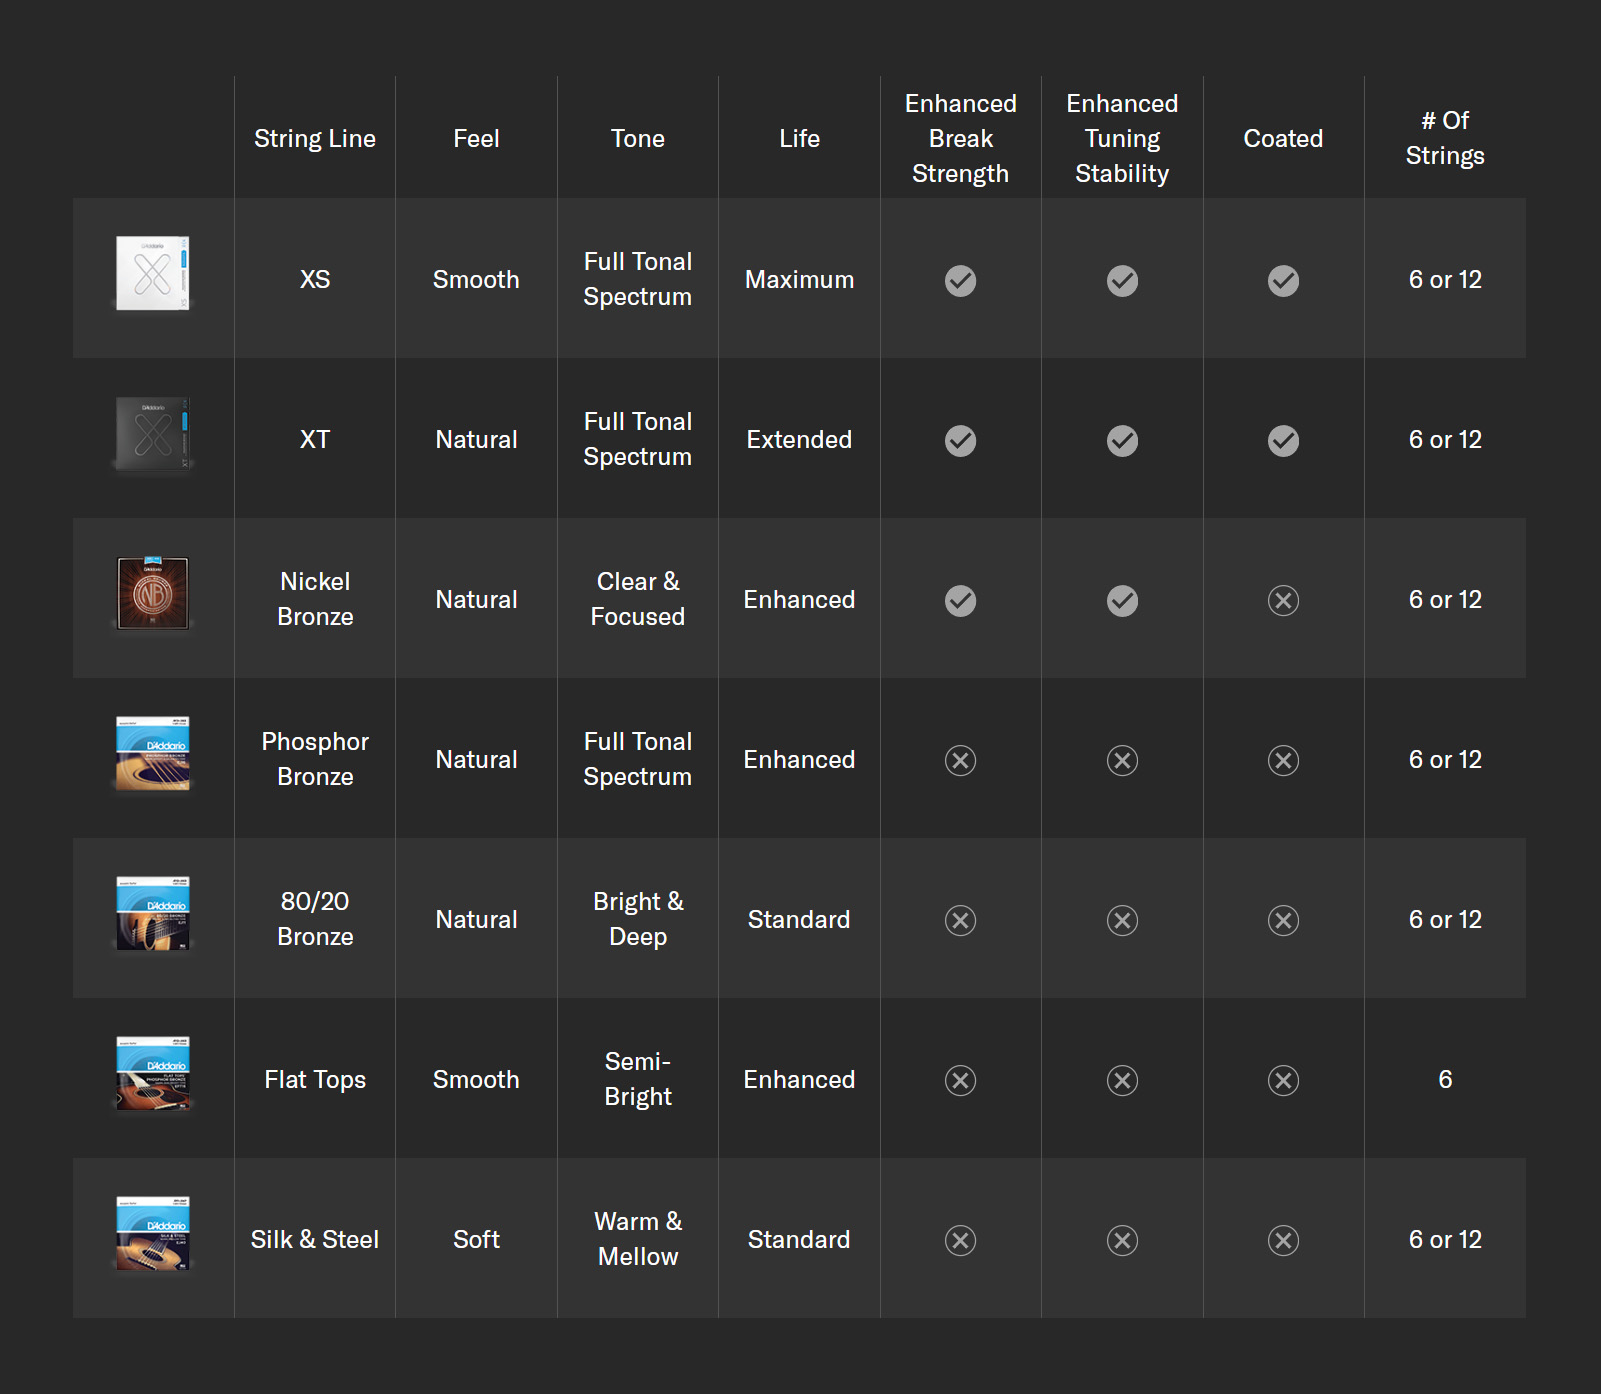
Task: Click the # Of Strings column header
Action: [1445, 138]
